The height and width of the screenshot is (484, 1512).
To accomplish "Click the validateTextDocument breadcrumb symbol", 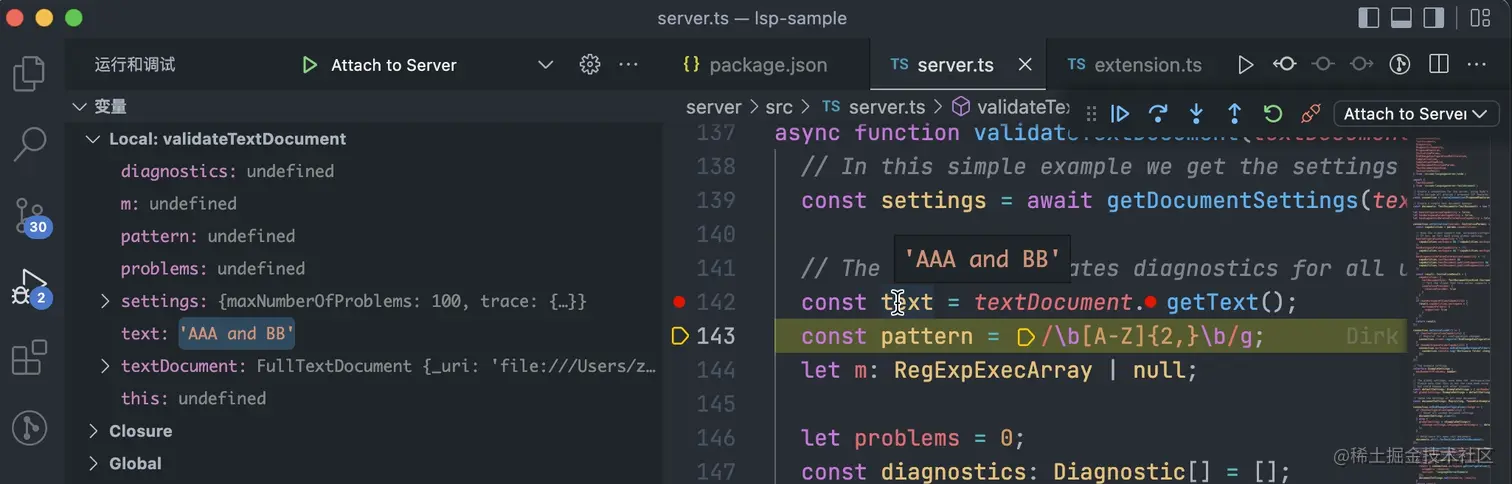I will (1012, 107).
